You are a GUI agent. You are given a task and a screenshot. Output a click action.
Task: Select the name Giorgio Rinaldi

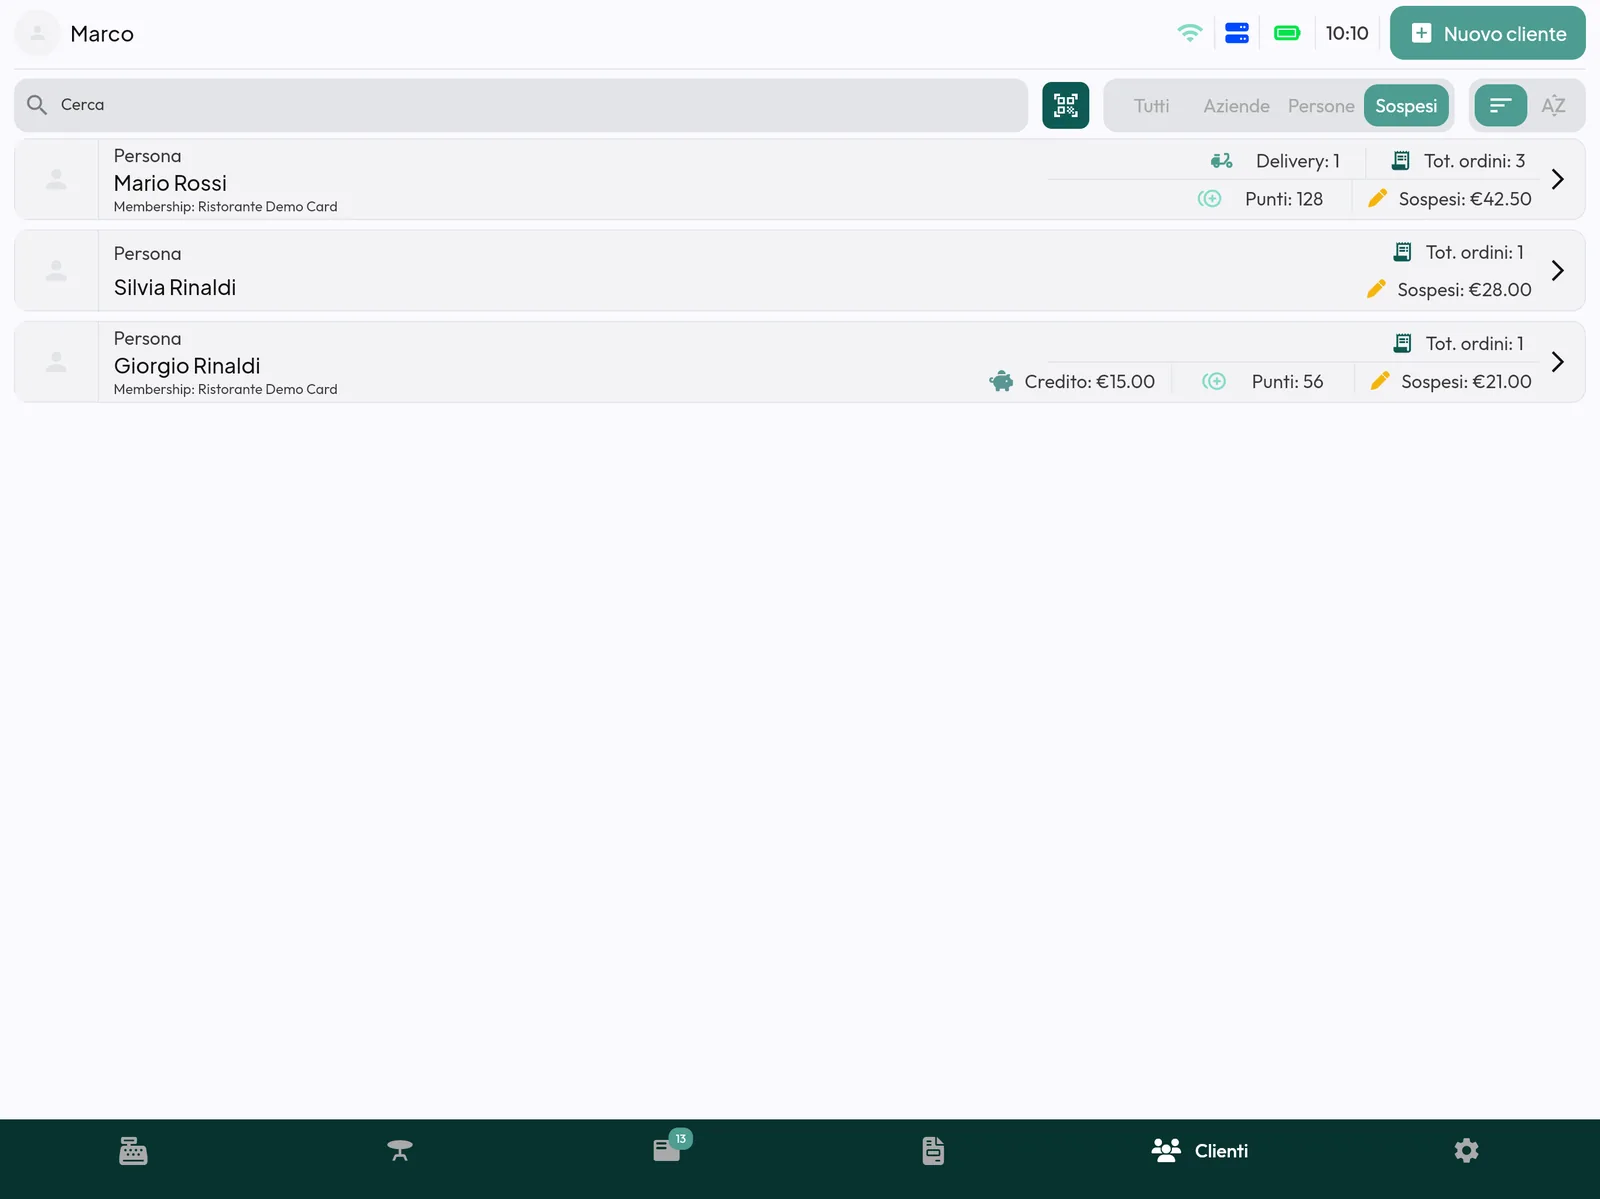pyautogui.click(x=187, y=366)
